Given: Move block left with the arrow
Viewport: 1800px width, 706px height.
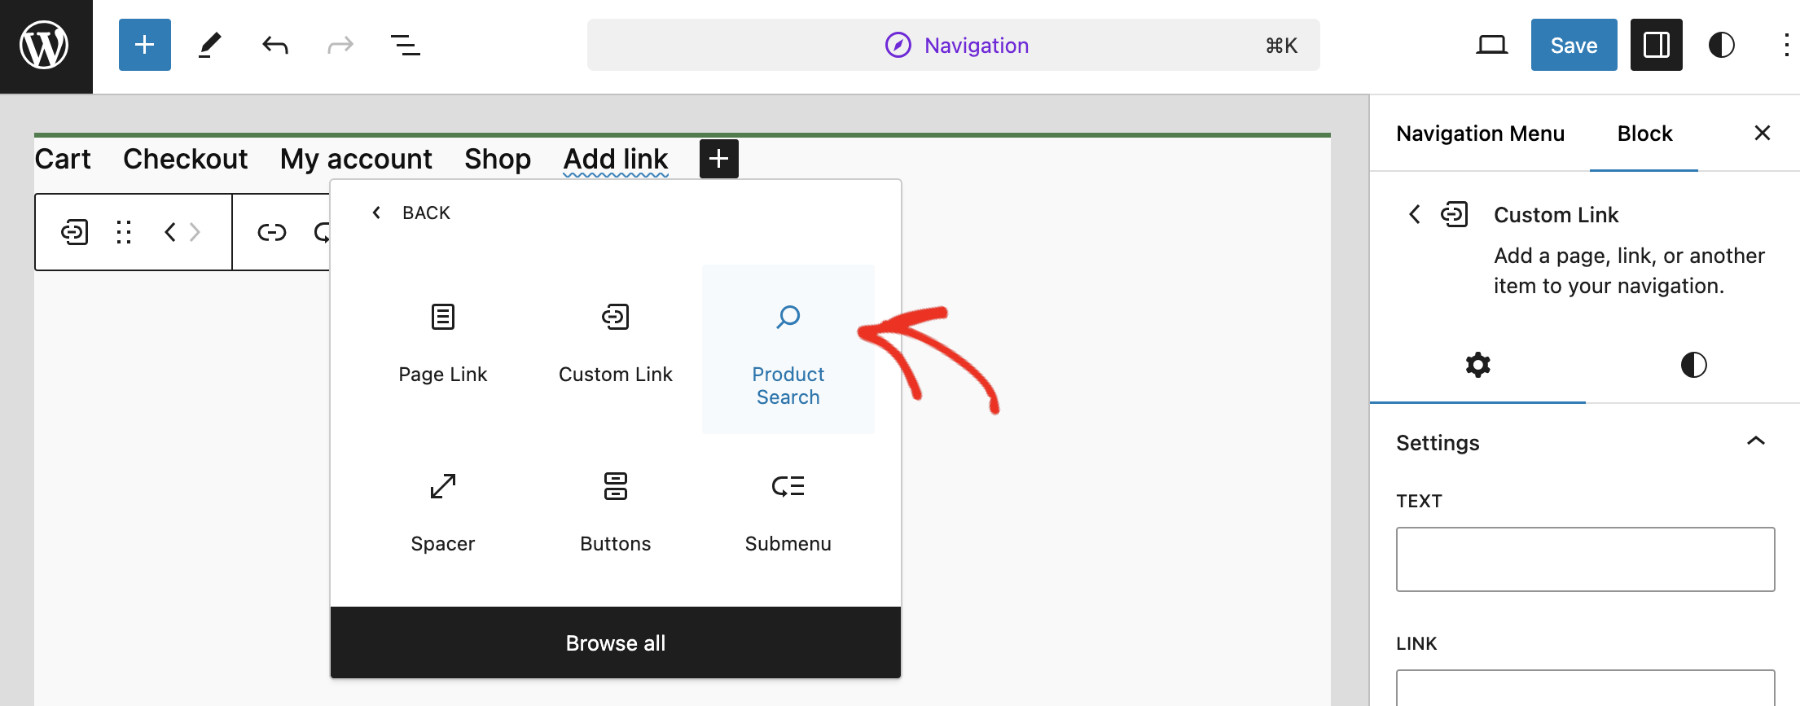Looking at the screenshot, I should pos(170,232).
